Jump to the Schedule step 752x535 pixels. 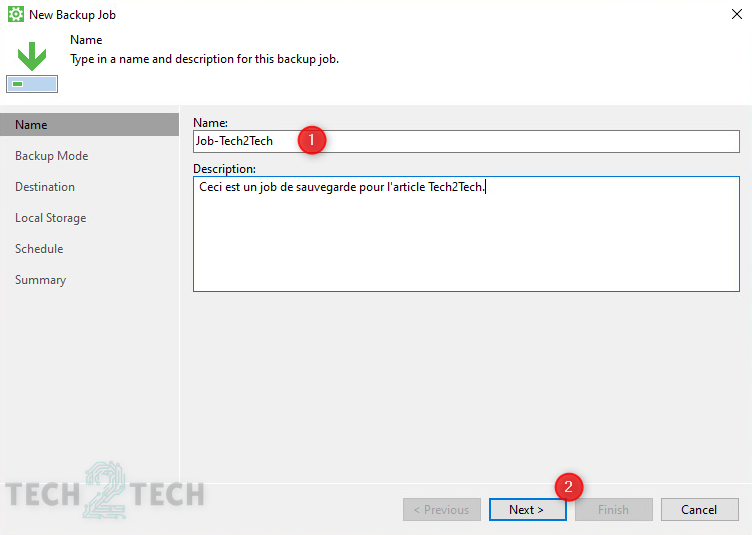click(39, 249)
